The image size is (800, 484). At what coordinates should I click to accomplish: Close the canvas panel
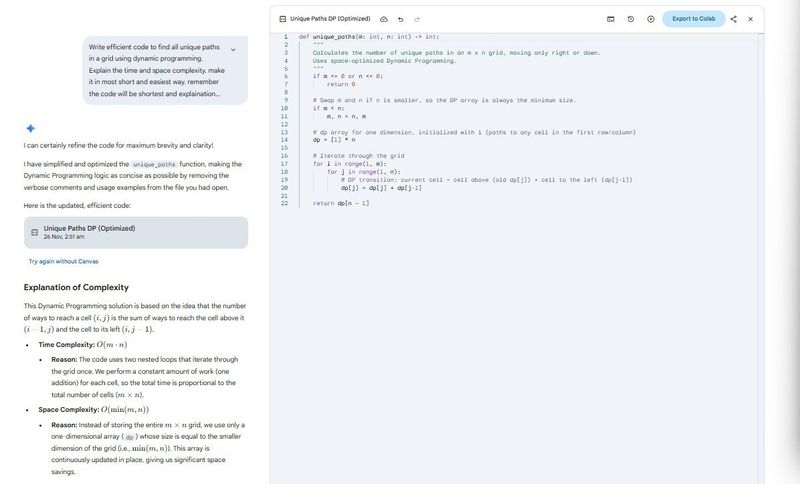click(751, 19)
